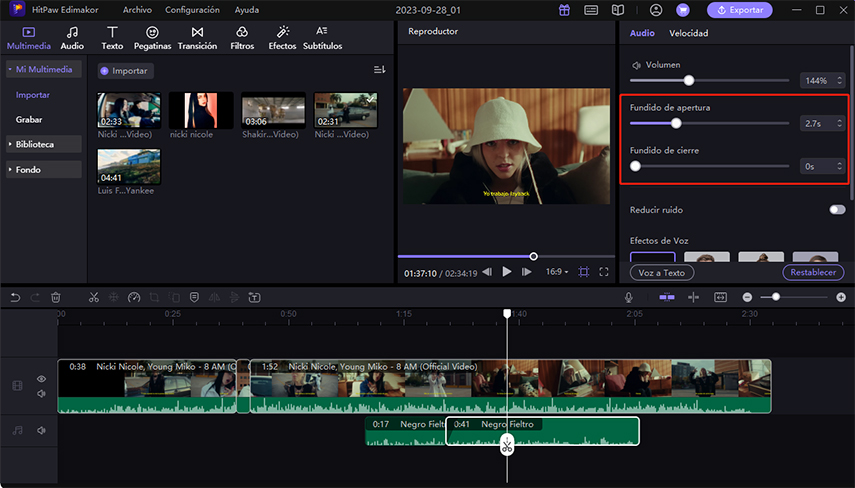Click the sort media icon
Image resolution: width=855 pixels, height=488 pixels.
tap(380, 70)
